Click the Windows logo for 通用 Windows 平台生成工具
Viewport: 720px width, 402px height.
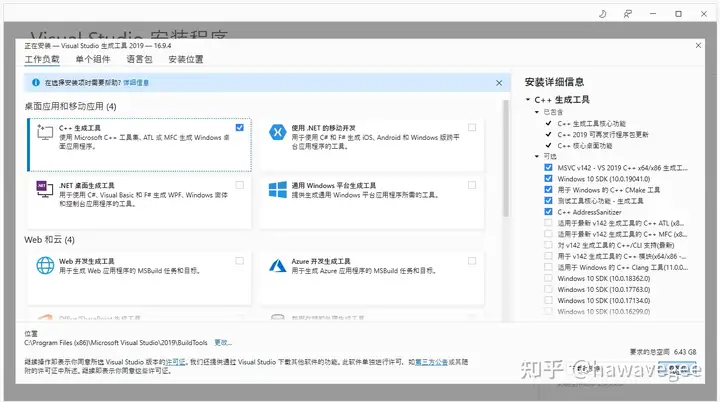click(277, 189)
